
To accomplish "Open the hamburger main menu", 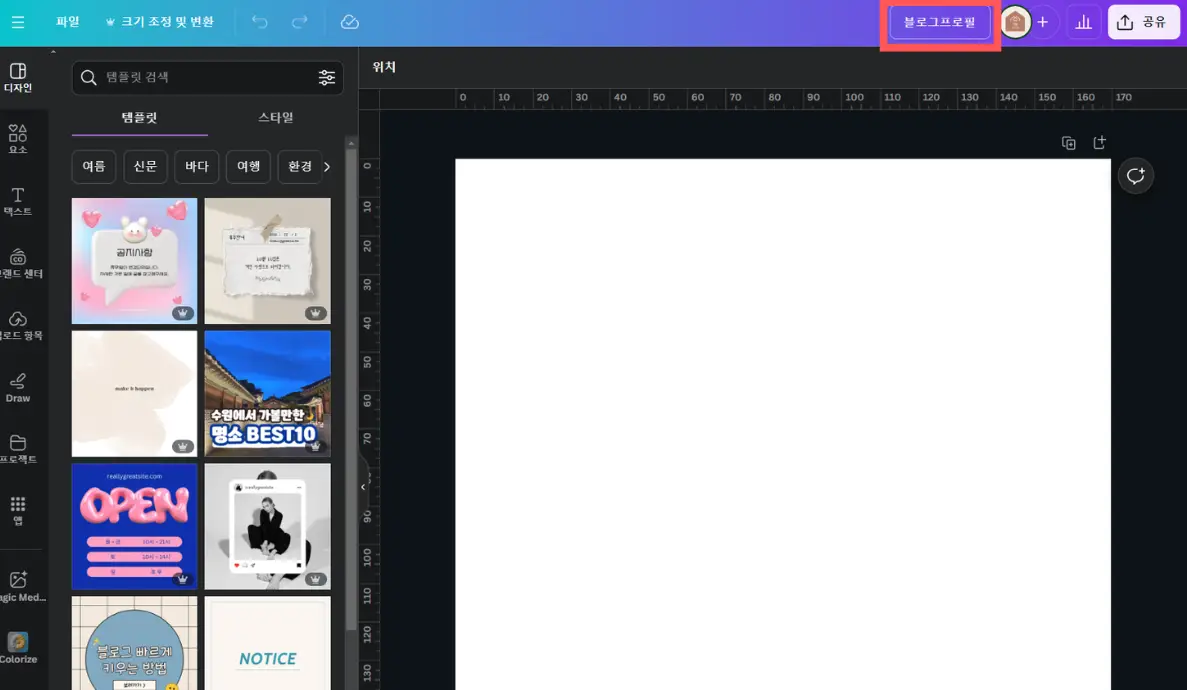I will coord(18,22).
